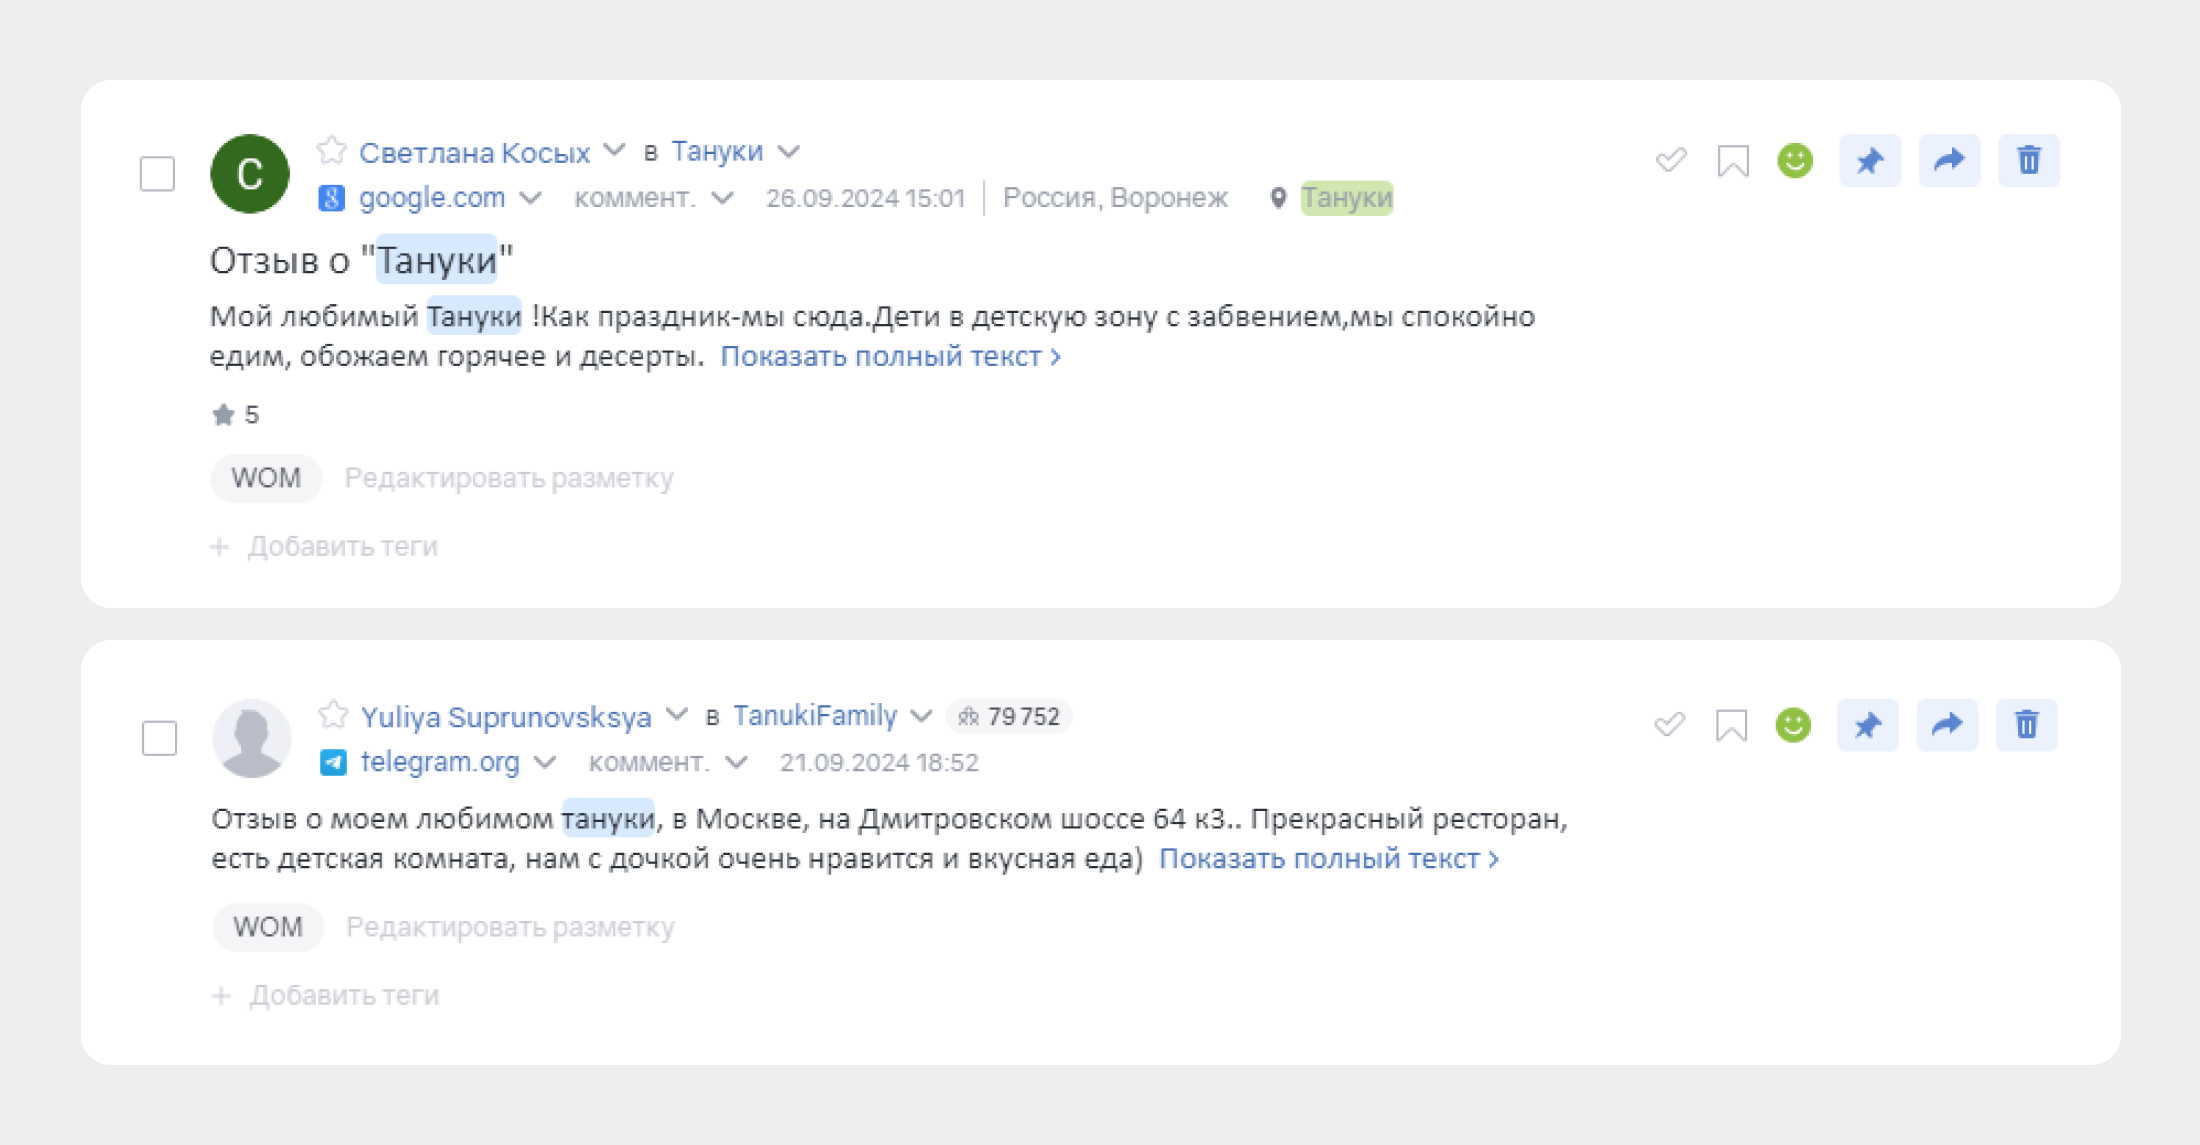Share the Yuliya Suprunovsksya post

pyautogui.click(x=1947, y=724)
